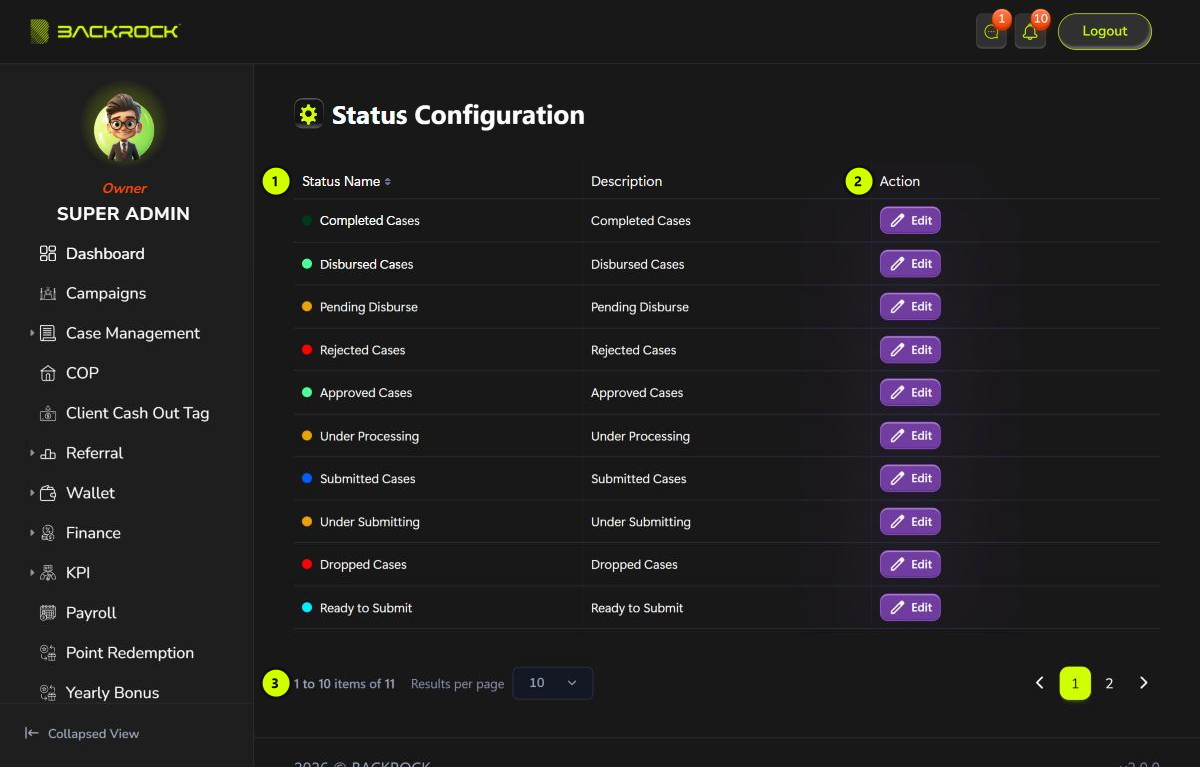Image resolution: width=1200 pixels, height=767 pixels.
Task: Click the cyan dot beside Ready to Submit
Action: [x=307, y=608]
